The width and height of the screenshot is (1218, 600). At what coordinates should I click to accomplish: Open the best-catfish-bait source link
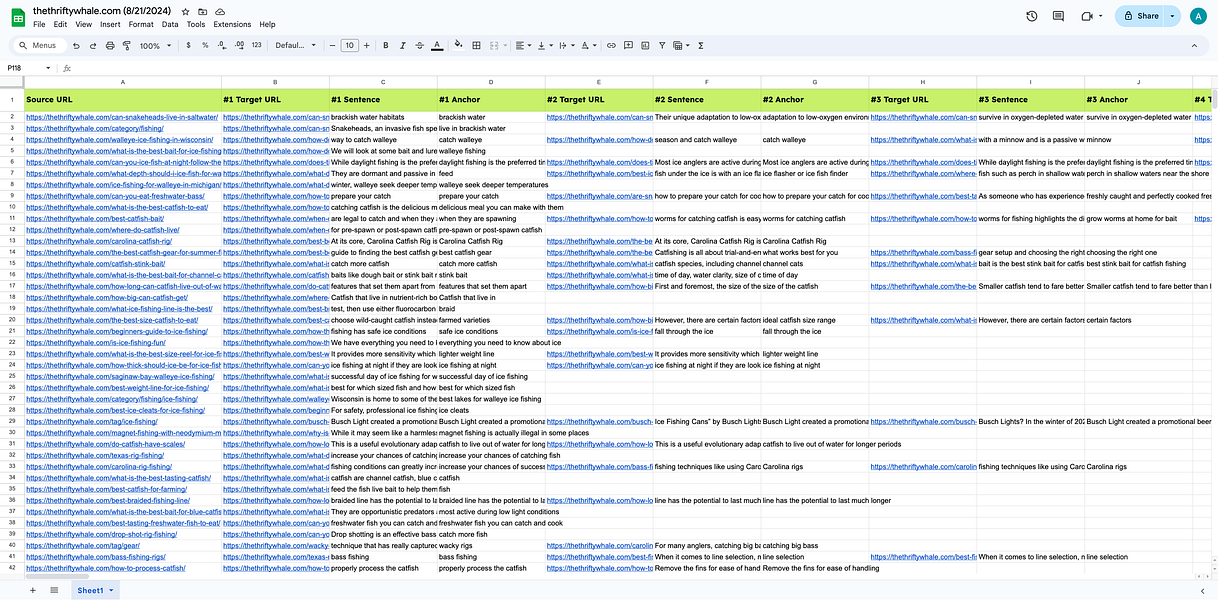(x=95, y=218)
